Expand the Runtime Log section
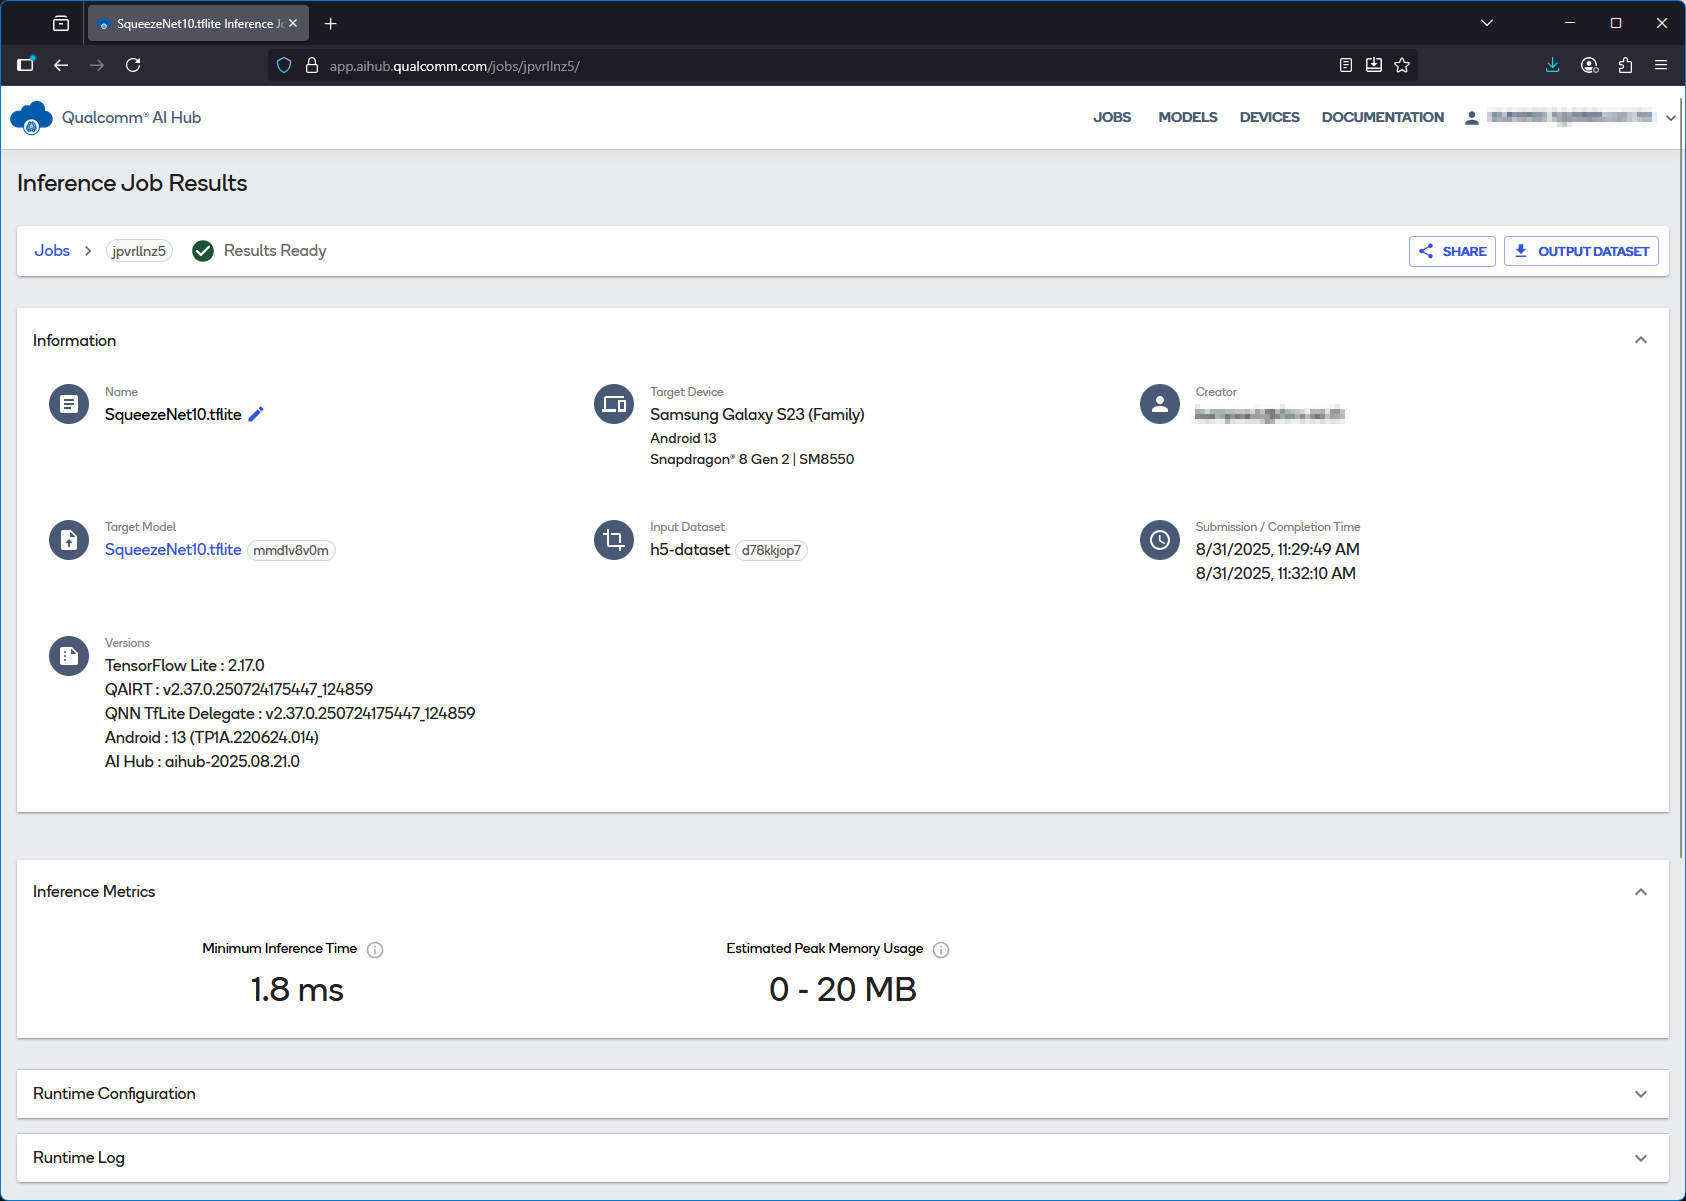 tap(1641, 1158)
